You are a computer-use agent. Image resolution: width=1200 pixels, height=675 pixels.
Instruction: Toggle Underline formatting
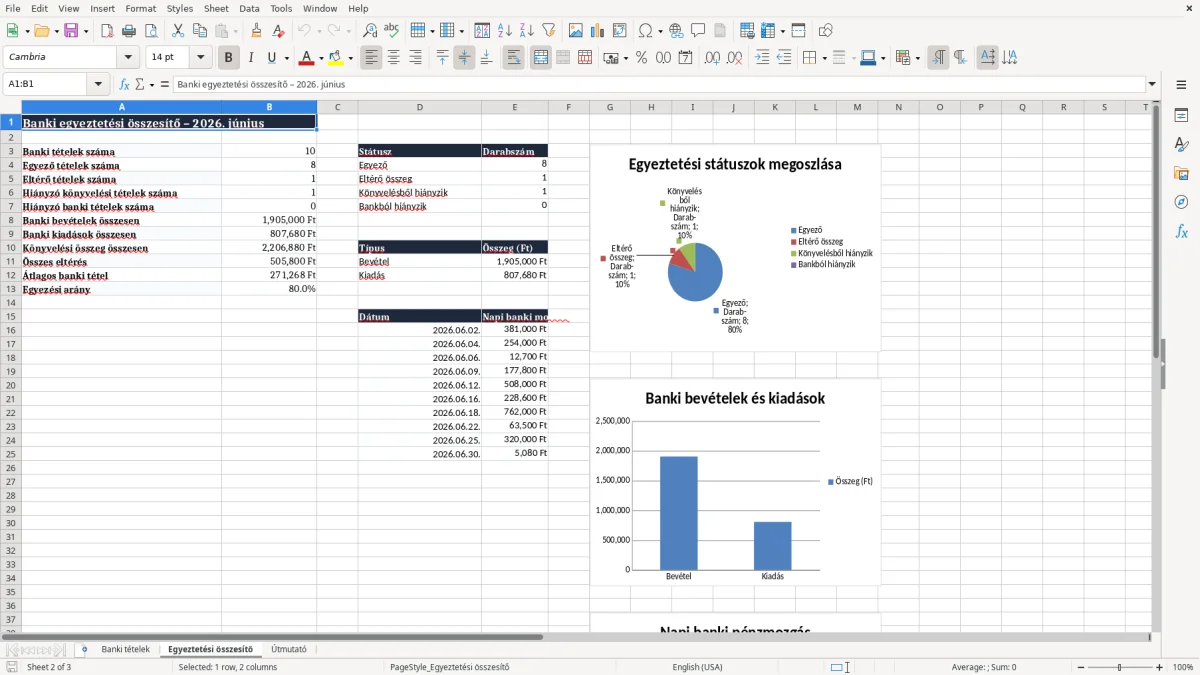(271, 58)
